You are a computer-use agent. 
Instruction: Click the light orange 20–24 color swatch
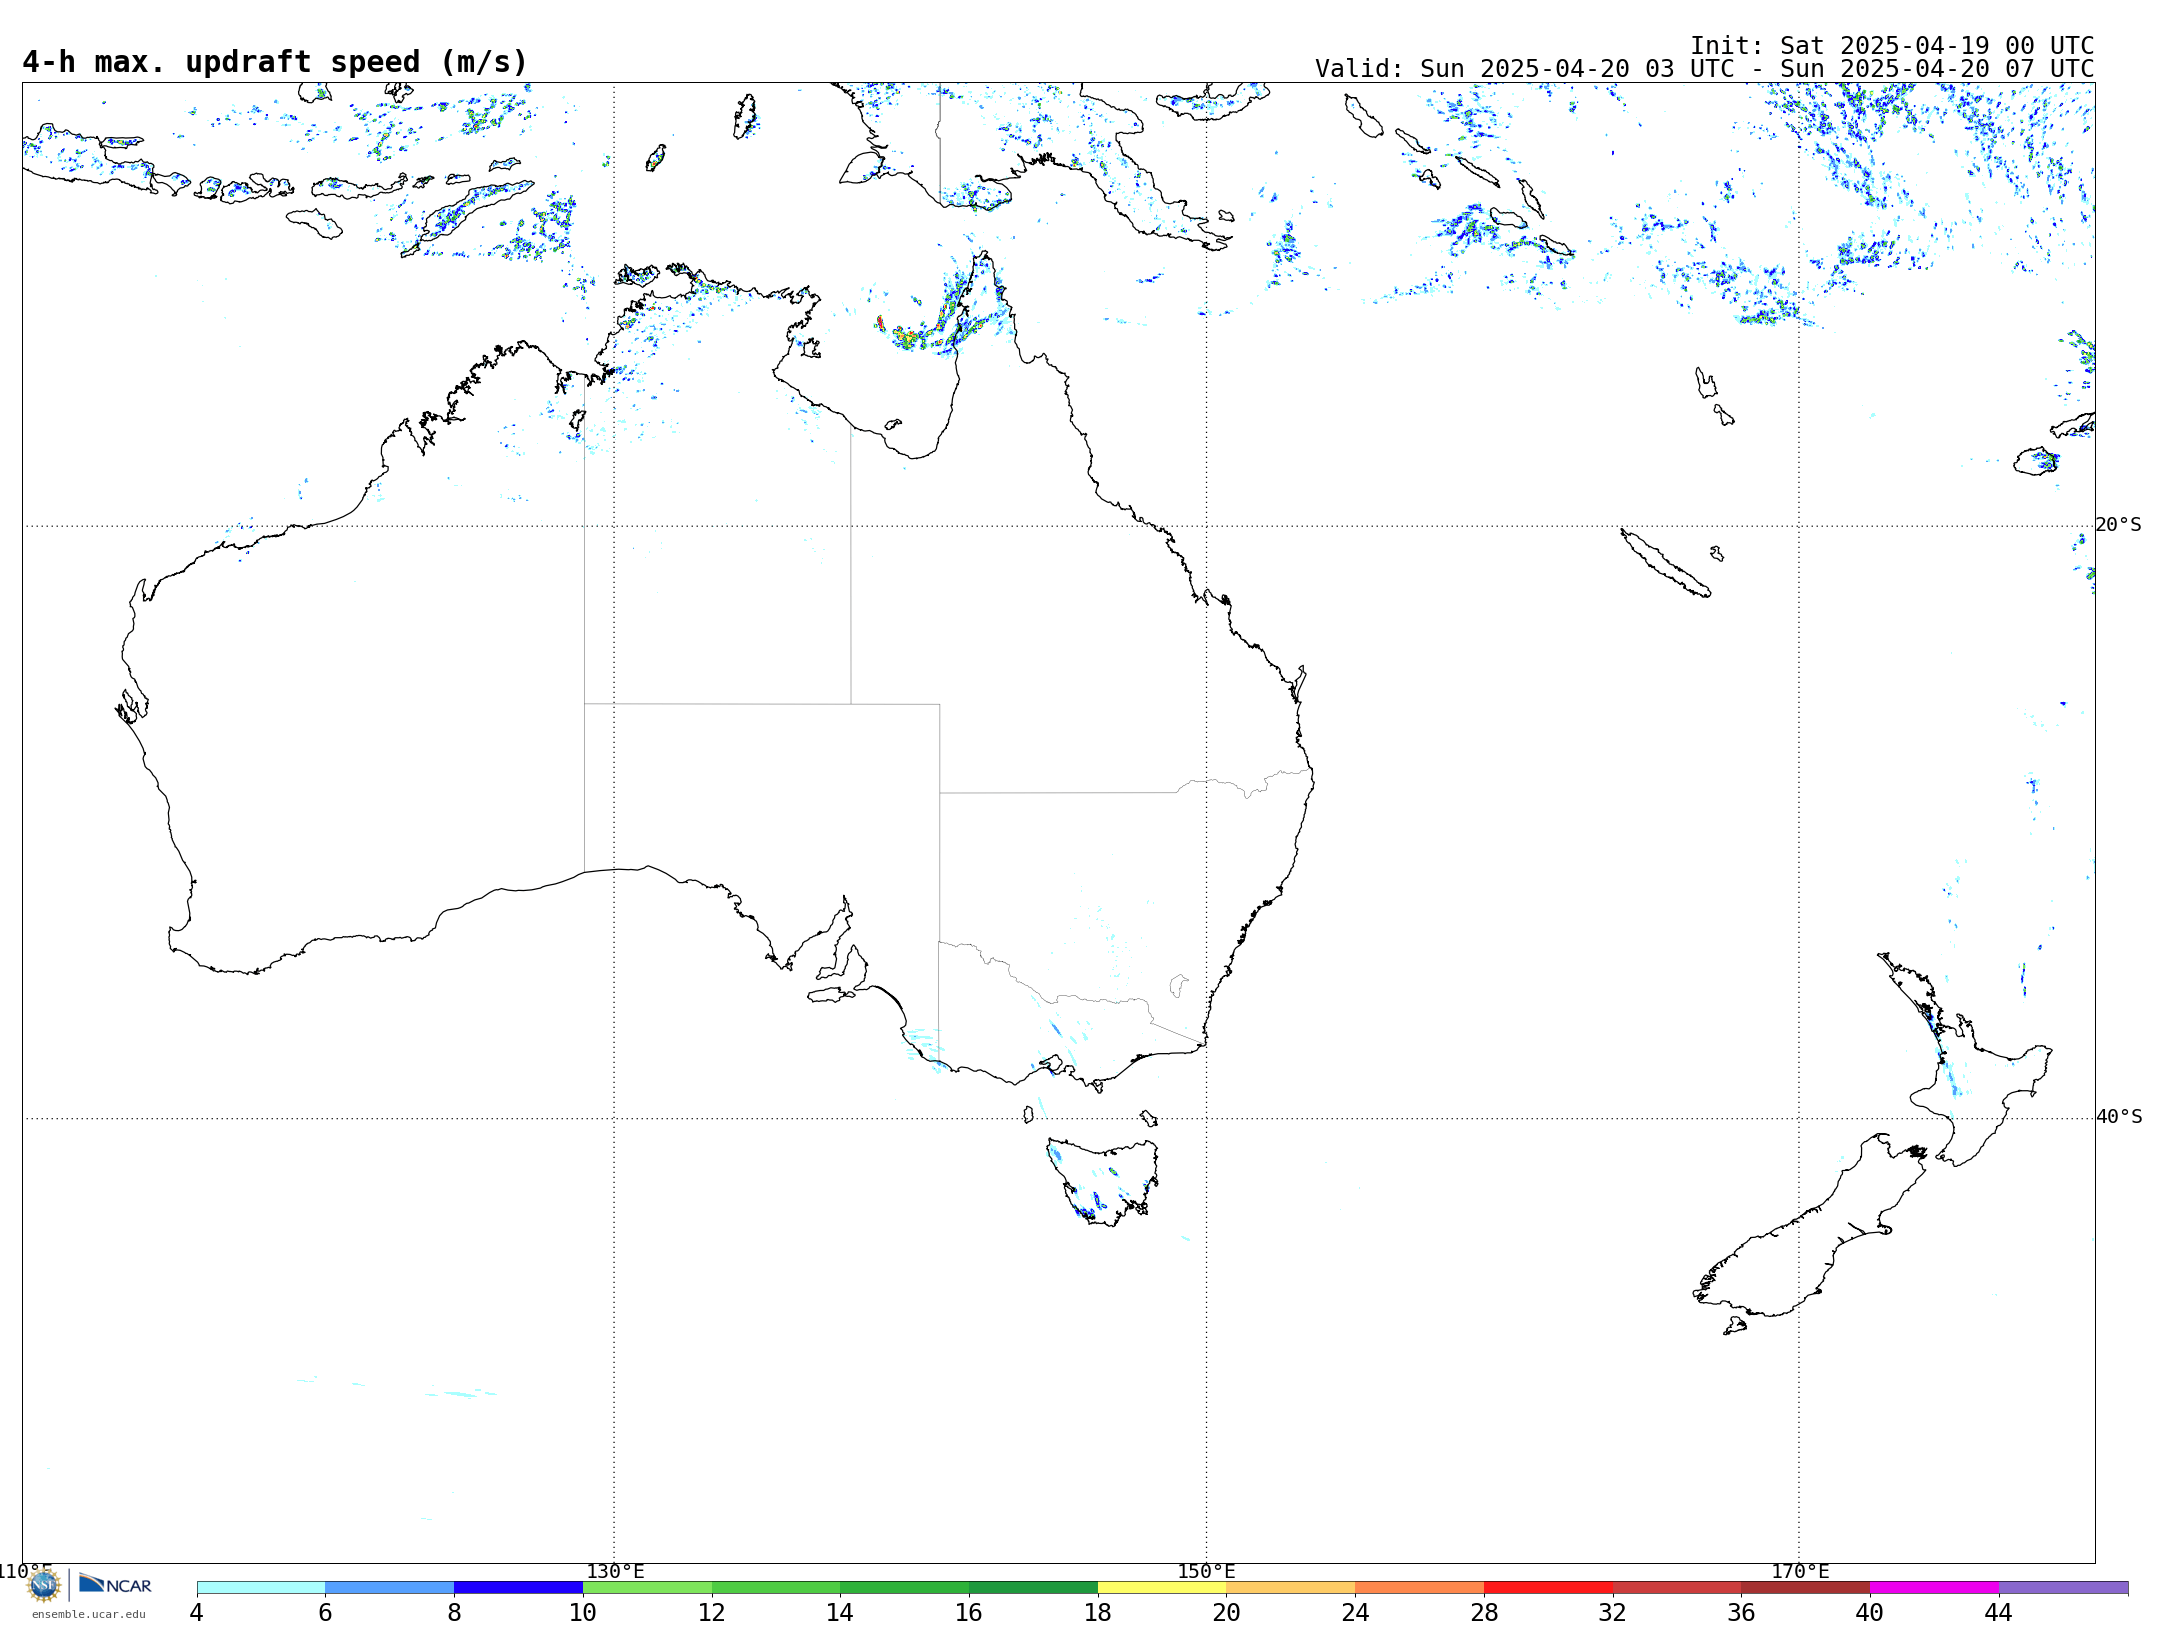[x=1291, y=1587]
